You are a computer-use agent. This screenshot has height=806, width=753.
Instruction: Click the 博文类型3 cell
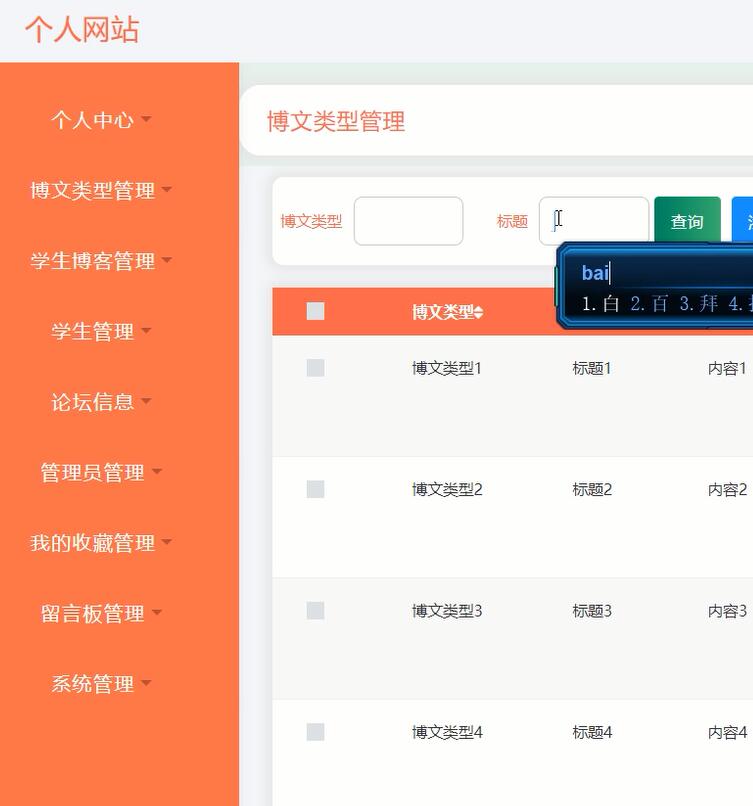tap(447, 611)
